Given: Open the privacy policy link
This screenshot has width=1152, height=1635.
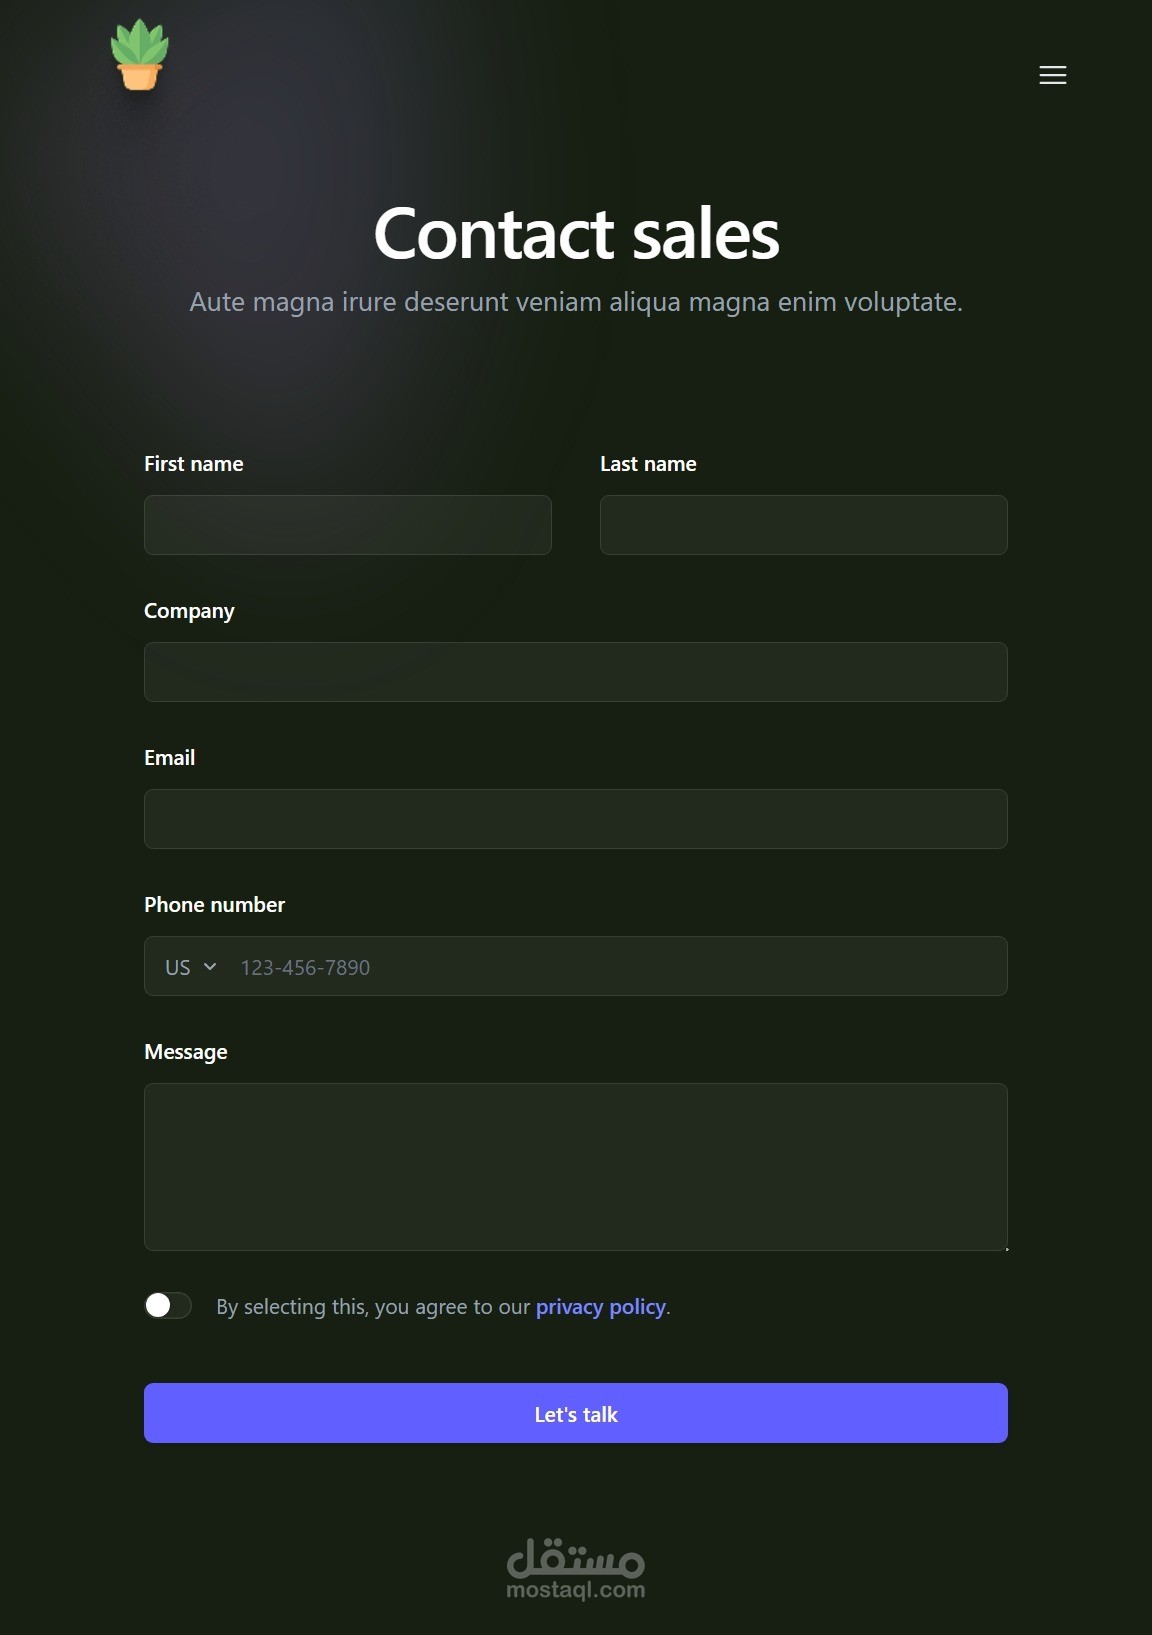Looking at the screenshot, I should (x=600, y=1307).
